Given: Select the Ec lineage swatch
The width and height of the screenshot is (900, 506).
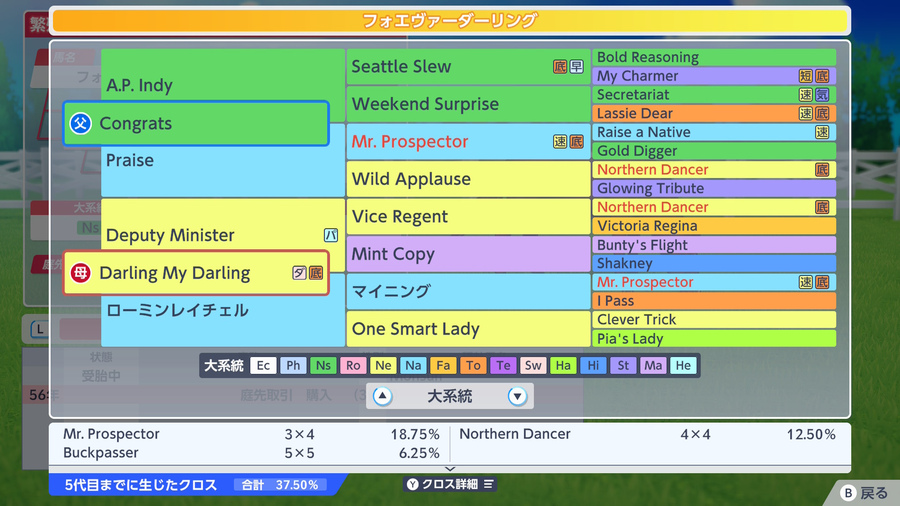Looking at the screenshot, I should (x=263, y=365).
